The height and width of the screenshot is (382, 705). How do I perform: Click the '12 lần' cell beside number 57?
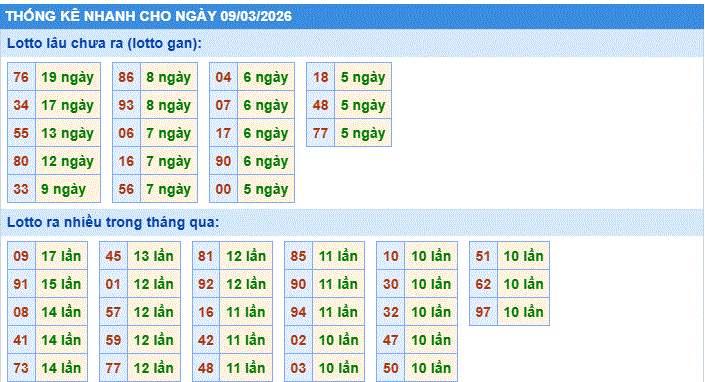[154, 312]
